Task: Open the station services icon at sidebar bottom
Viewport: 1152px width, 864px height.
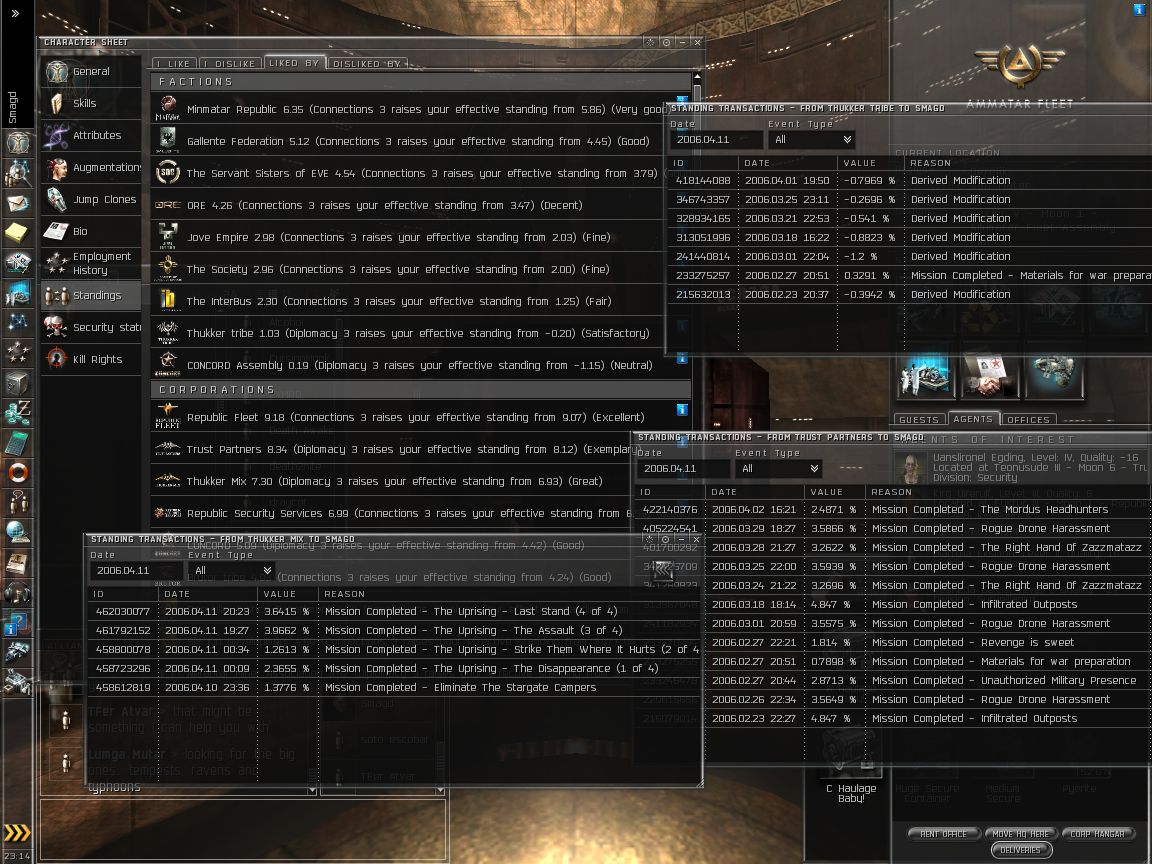Action: click(17, 683)
